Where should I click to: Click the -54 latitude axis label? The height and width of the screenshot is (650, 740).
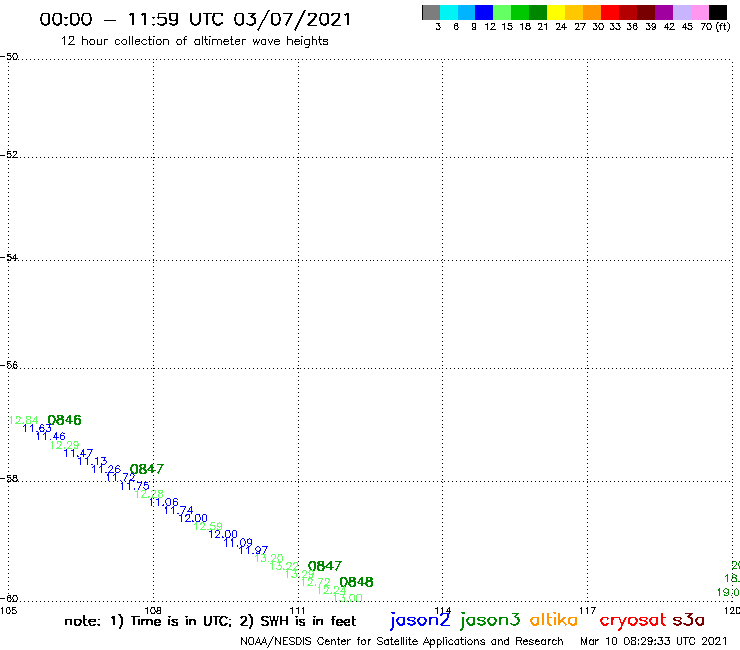tap(9, 258)
